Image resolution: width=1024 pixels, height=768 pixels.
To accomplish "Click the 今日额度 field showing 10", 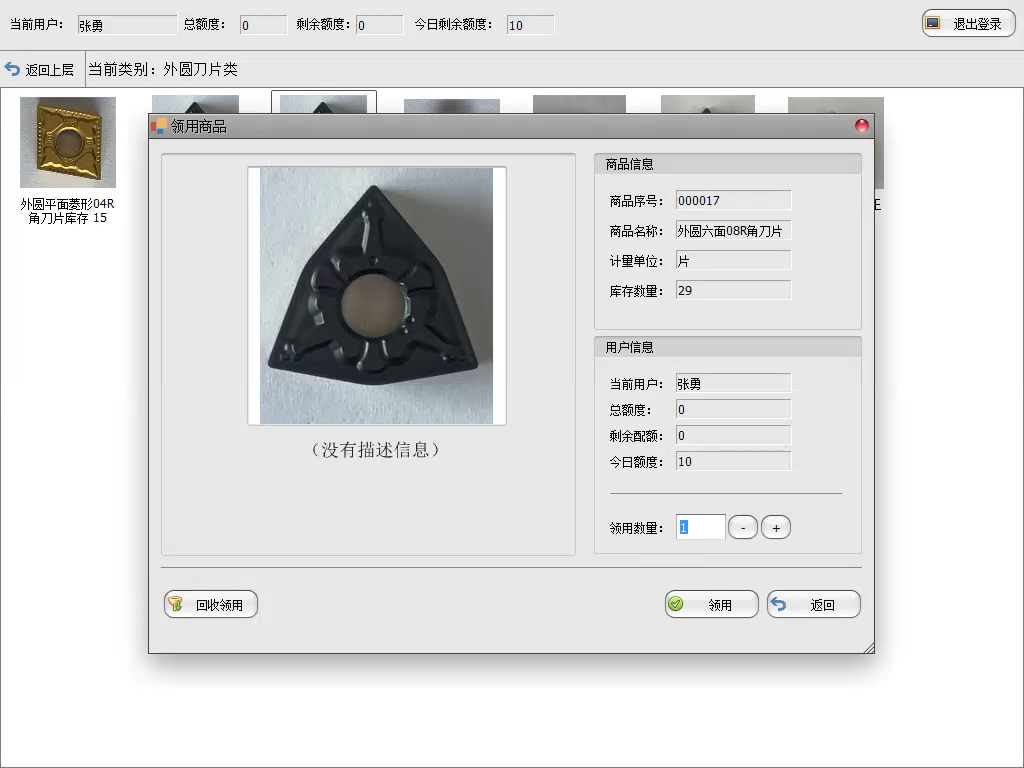I will click(x=733, y=462).
